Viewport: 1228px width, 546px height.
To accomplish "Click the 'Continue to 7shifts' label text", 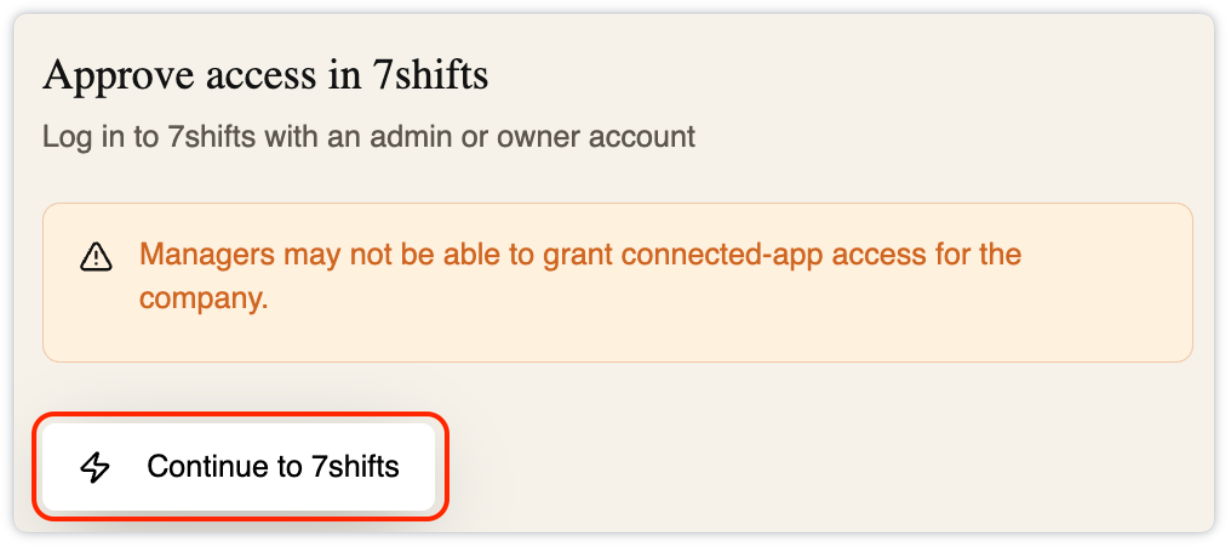I will click(273, 466).
